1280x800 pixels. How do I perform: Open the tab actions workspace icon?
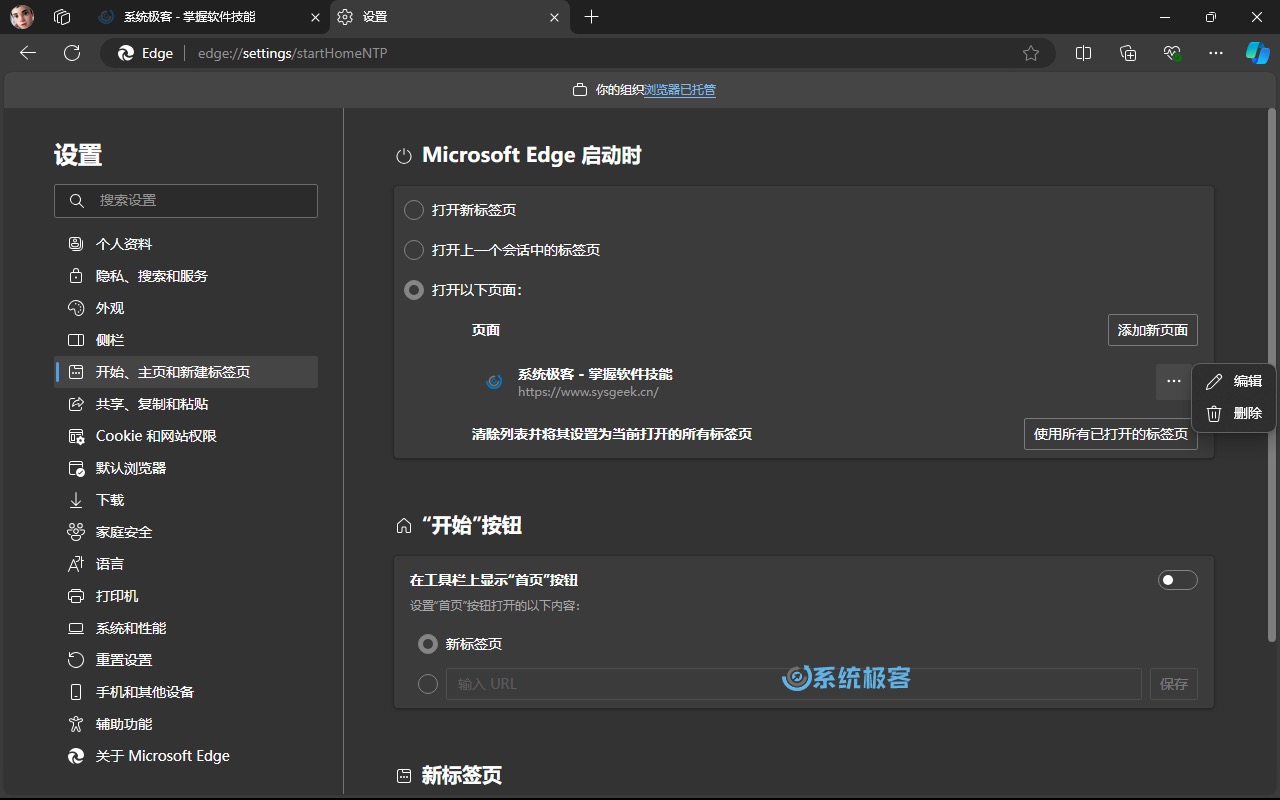[x=62, y=17]
